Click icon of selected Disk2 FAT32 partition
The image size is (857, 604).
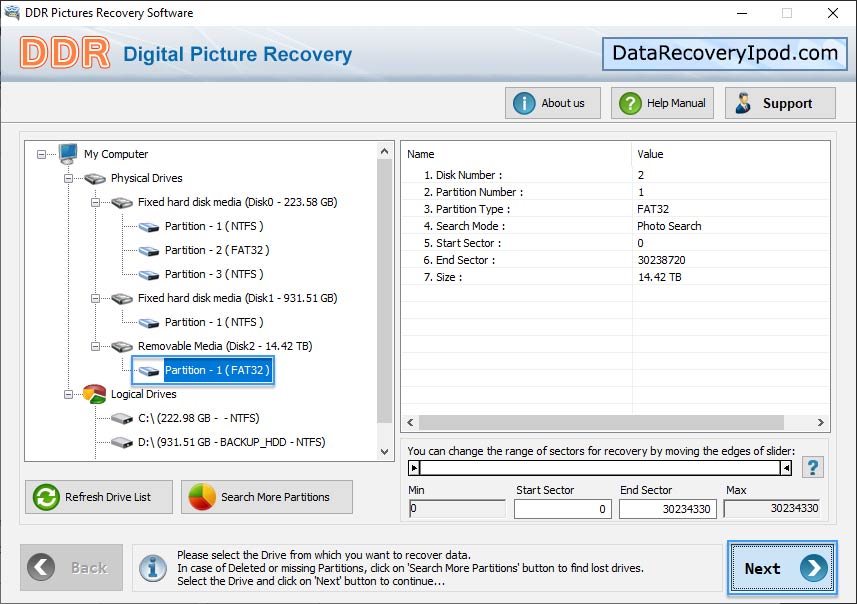tap(149, 371)
